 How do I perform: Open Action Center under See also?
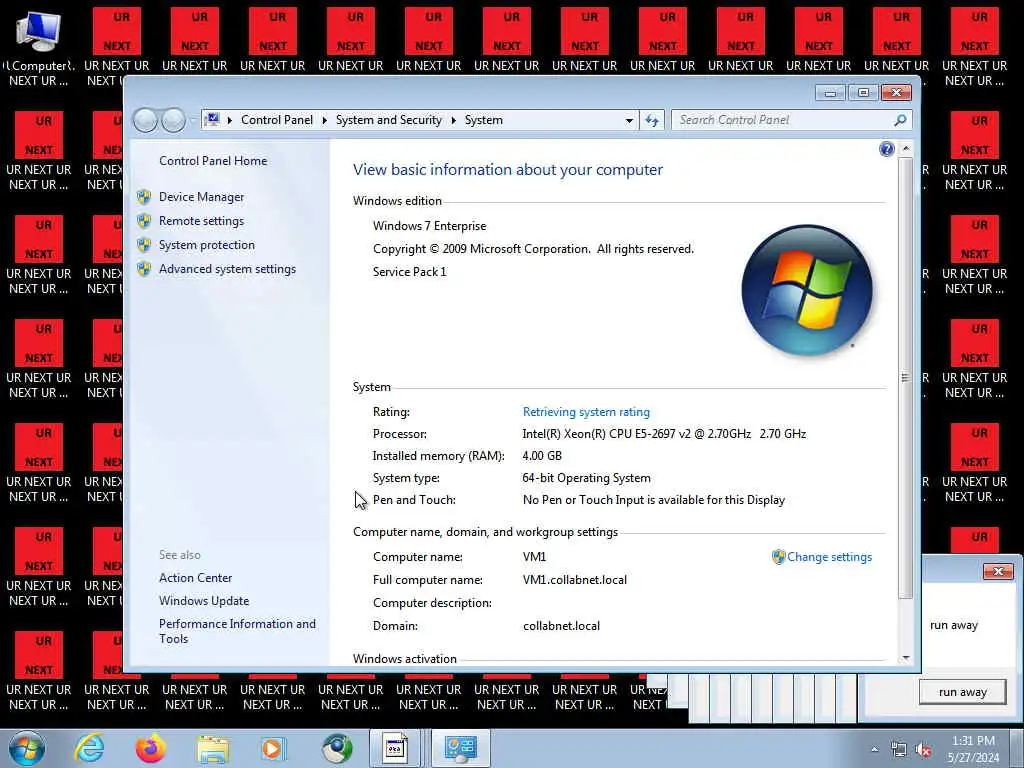[x=195, y=578]
